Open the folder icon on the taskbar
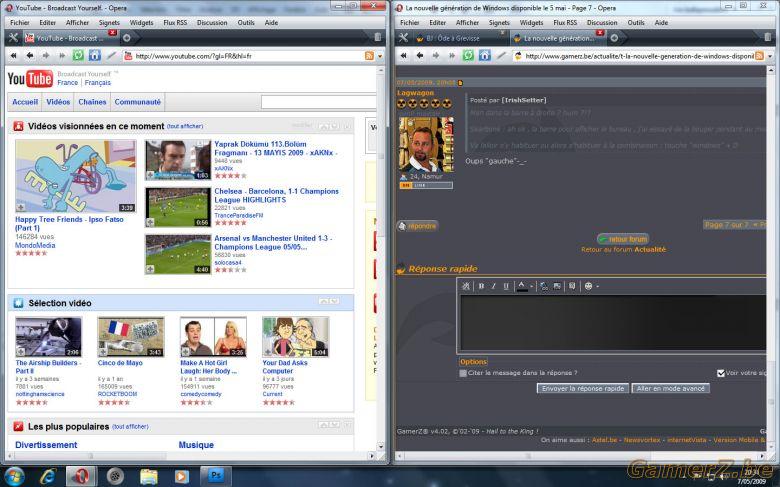The height and width of the screenshot is (487, 780). point(149,476)
